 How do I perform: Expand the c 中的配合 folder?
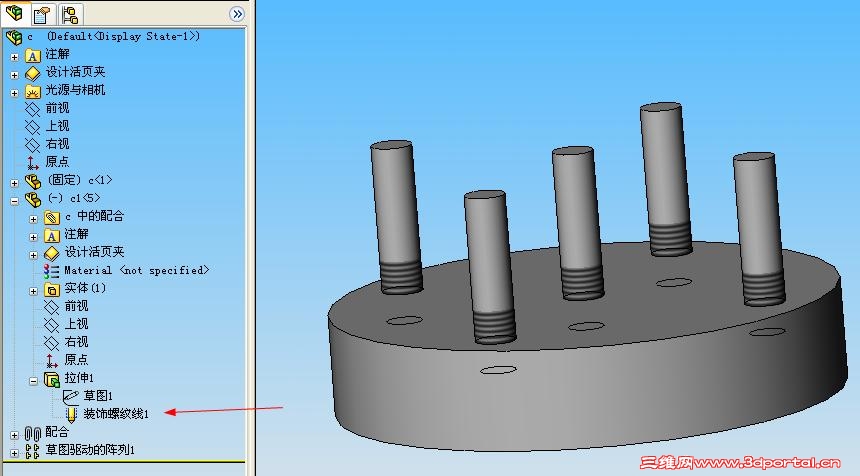pyautogui.click(x=33, y=219)
